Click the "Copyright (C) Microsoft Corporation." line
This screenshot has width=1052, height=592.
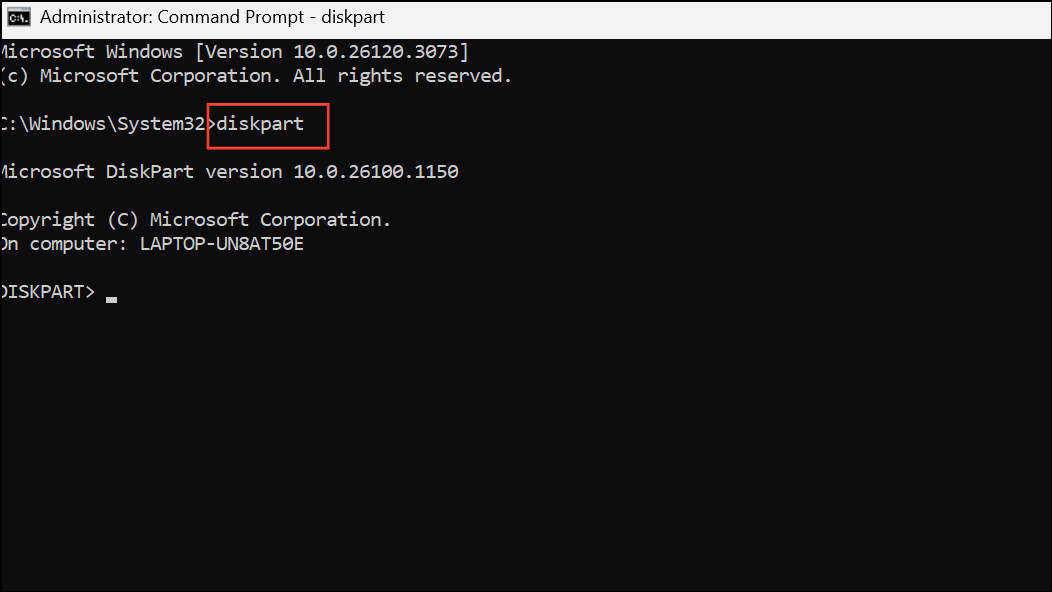pos(196,220)
